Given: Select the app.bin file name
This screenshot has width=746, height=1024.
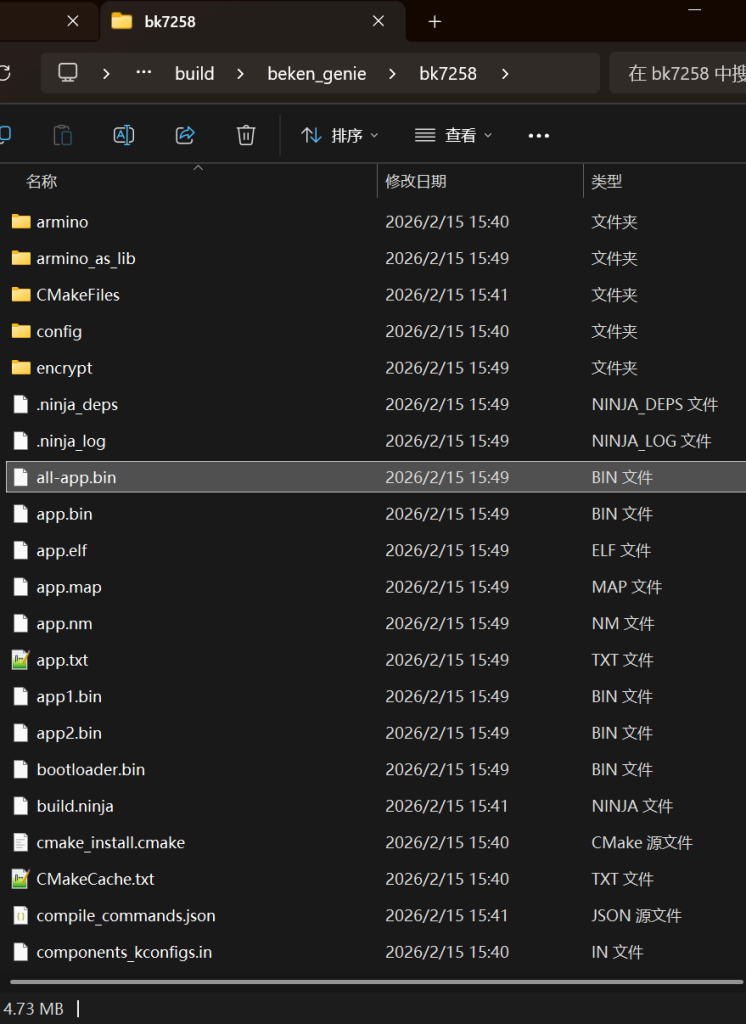Looking at the screenshot, I should click(x=64, y=514).
